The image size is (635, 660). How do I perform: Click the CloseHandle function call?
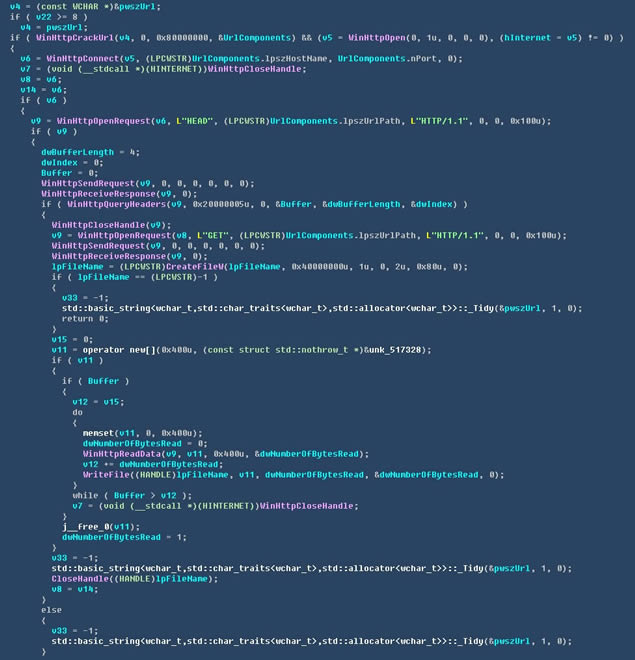(x=76, y=578)
